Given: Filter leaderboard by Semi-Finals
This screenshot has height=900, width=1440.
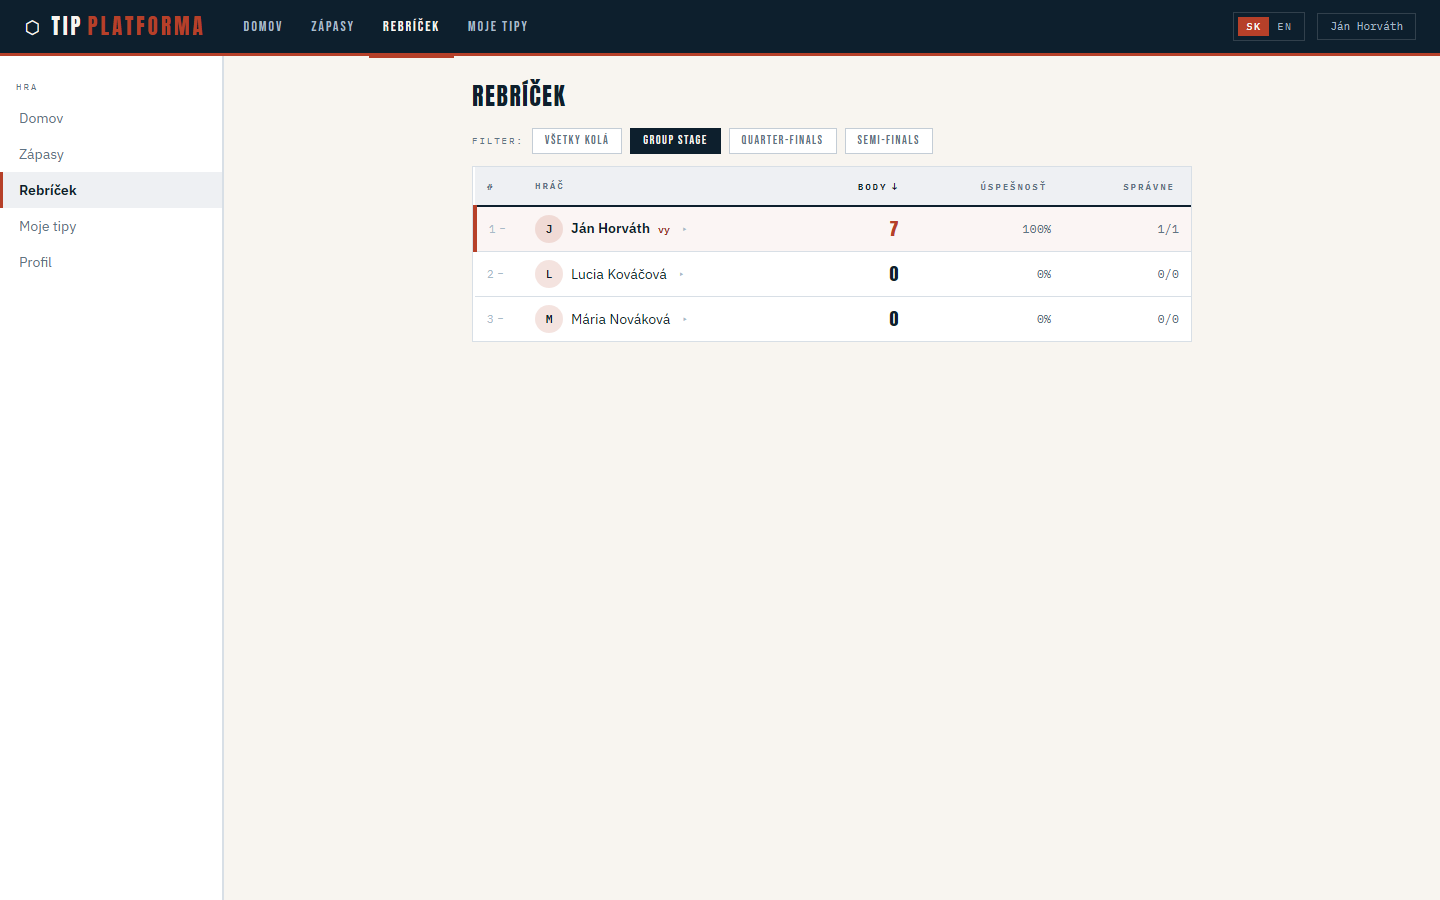Looking at the screenshot, I should [888, 141].
